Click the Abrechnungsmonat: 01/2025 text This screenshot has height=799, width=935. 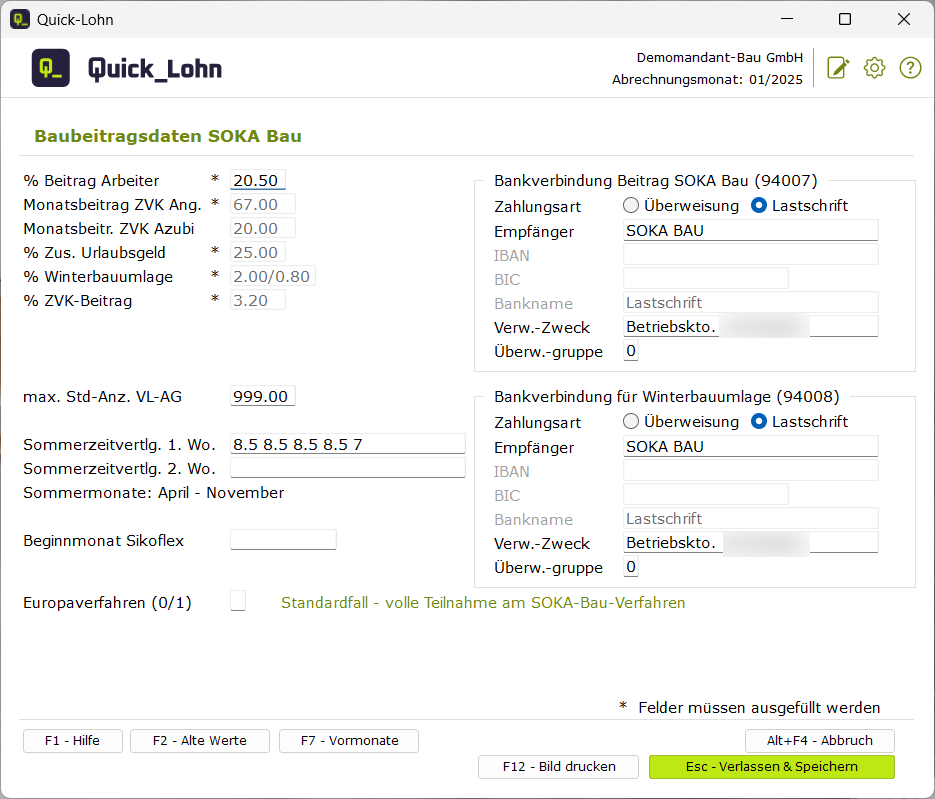coord(707,79)
